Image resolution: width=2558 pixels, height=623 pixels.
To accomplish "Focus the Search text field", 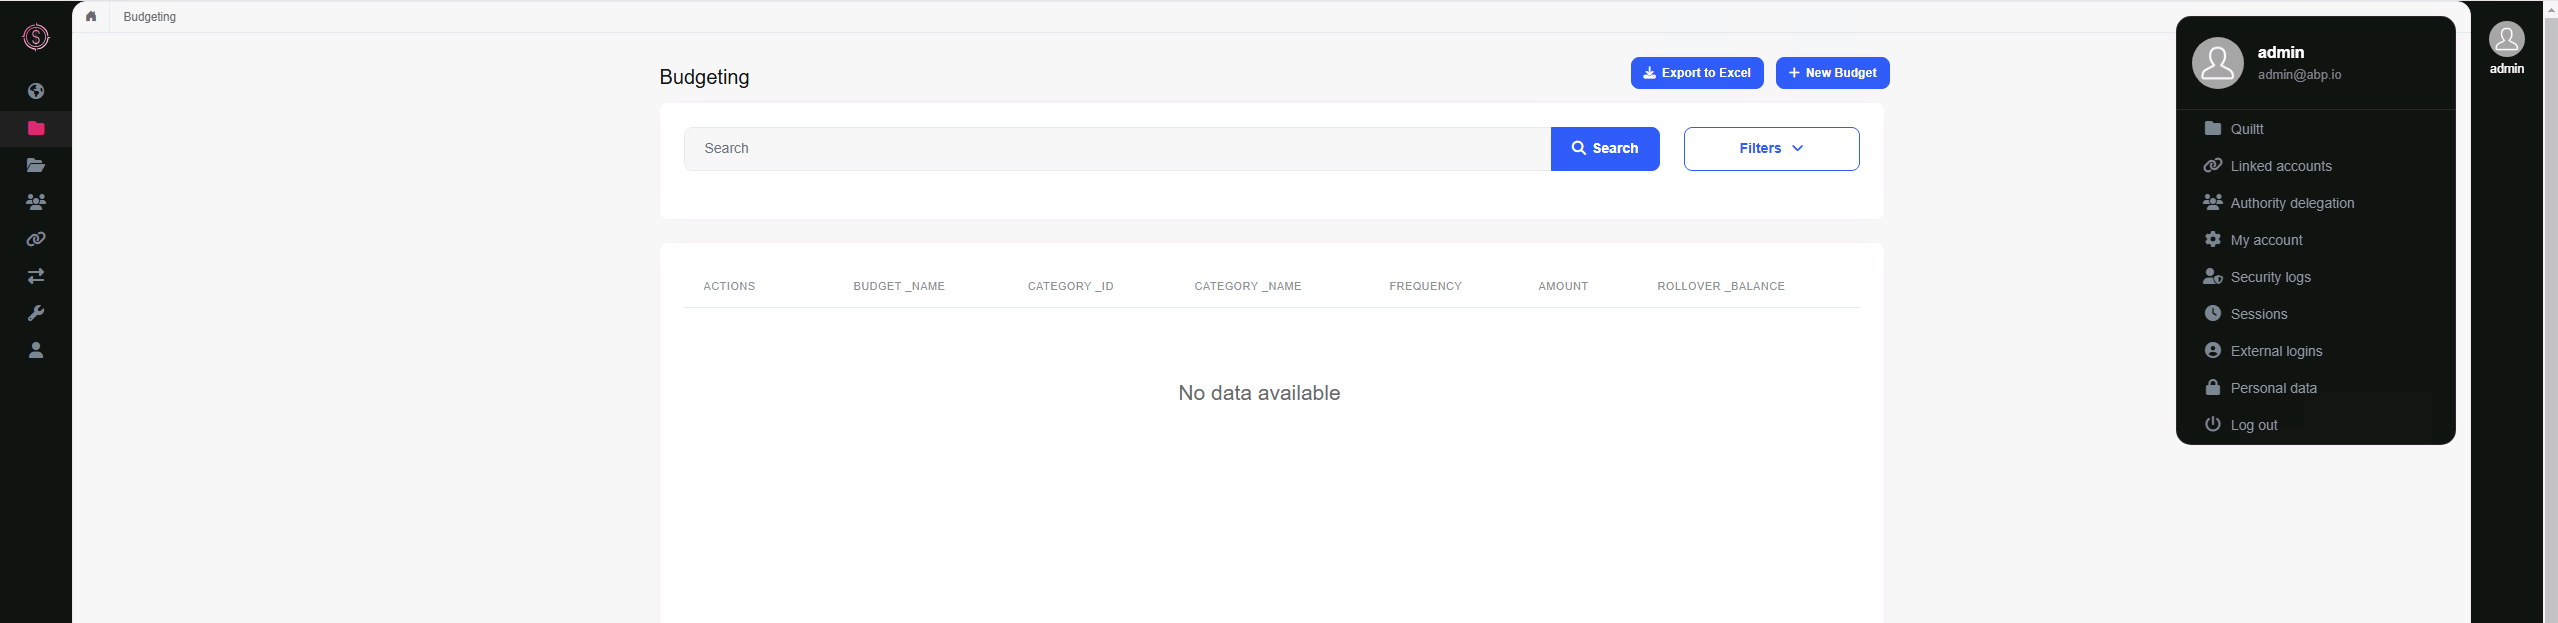I will point(1116,149).
